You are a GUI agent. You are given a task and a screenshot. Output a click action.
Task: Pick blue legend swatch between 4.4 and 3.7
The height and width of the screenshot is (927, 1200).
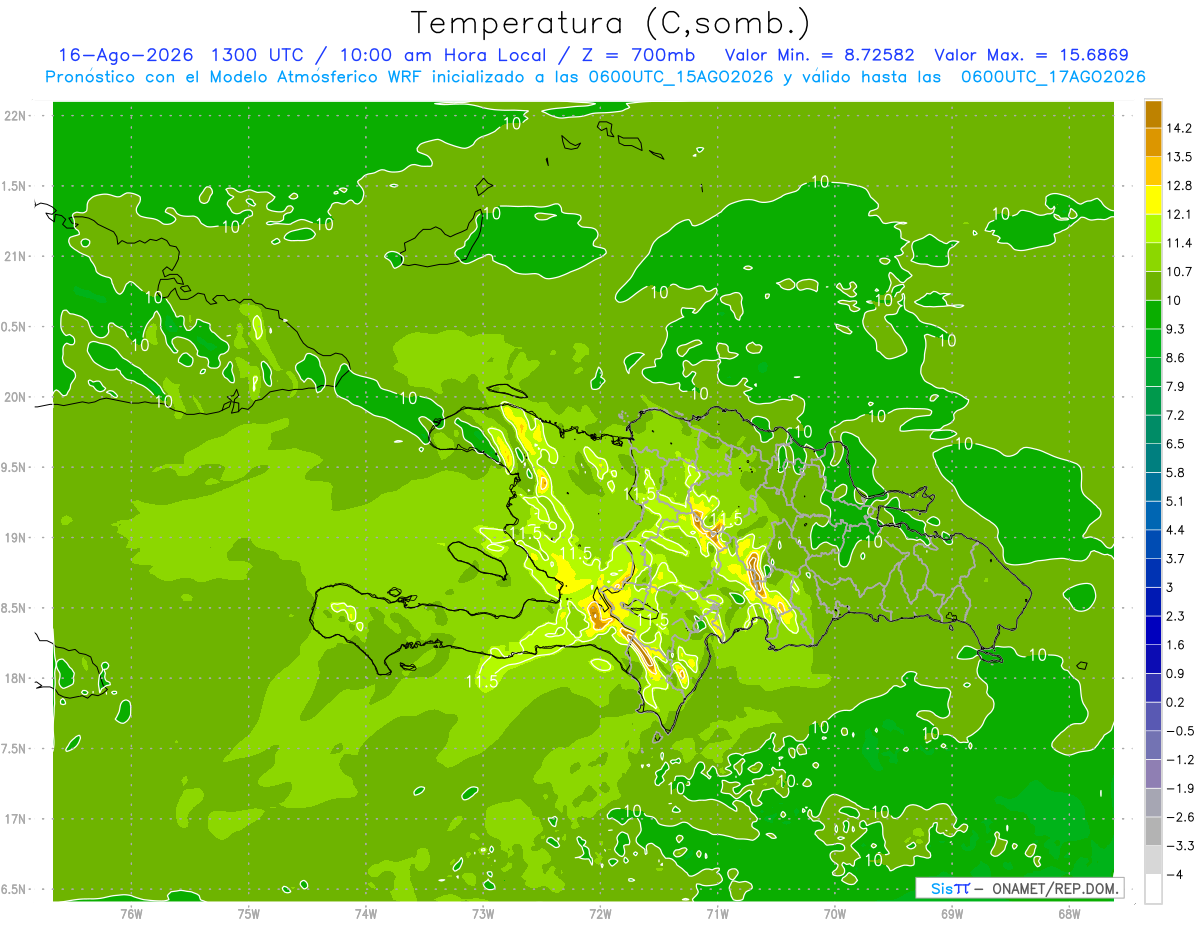click(1153, 544)
